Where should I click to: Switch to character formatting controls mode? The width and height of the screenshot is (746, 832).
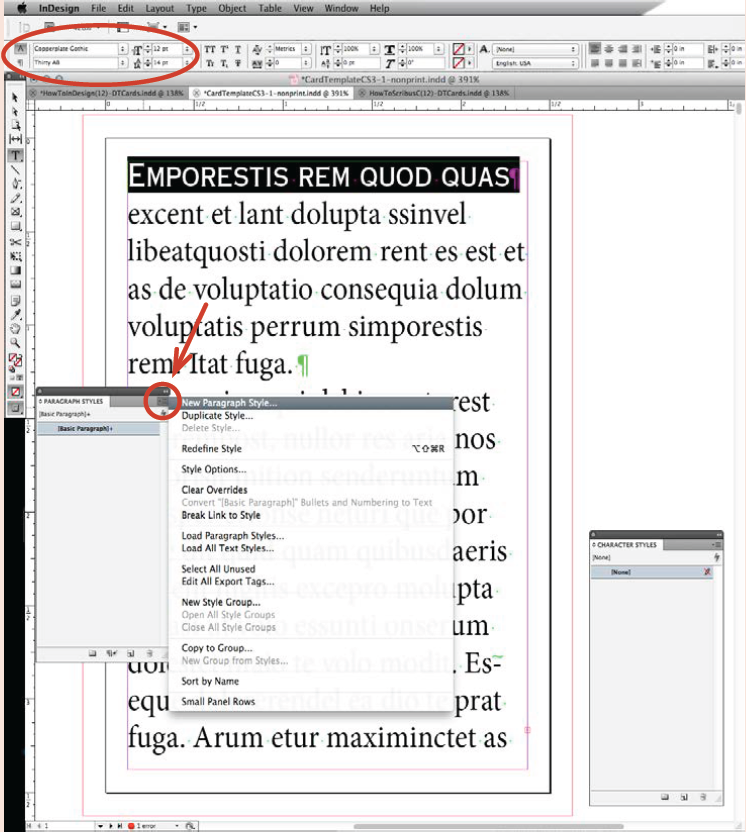coord(21,47)
